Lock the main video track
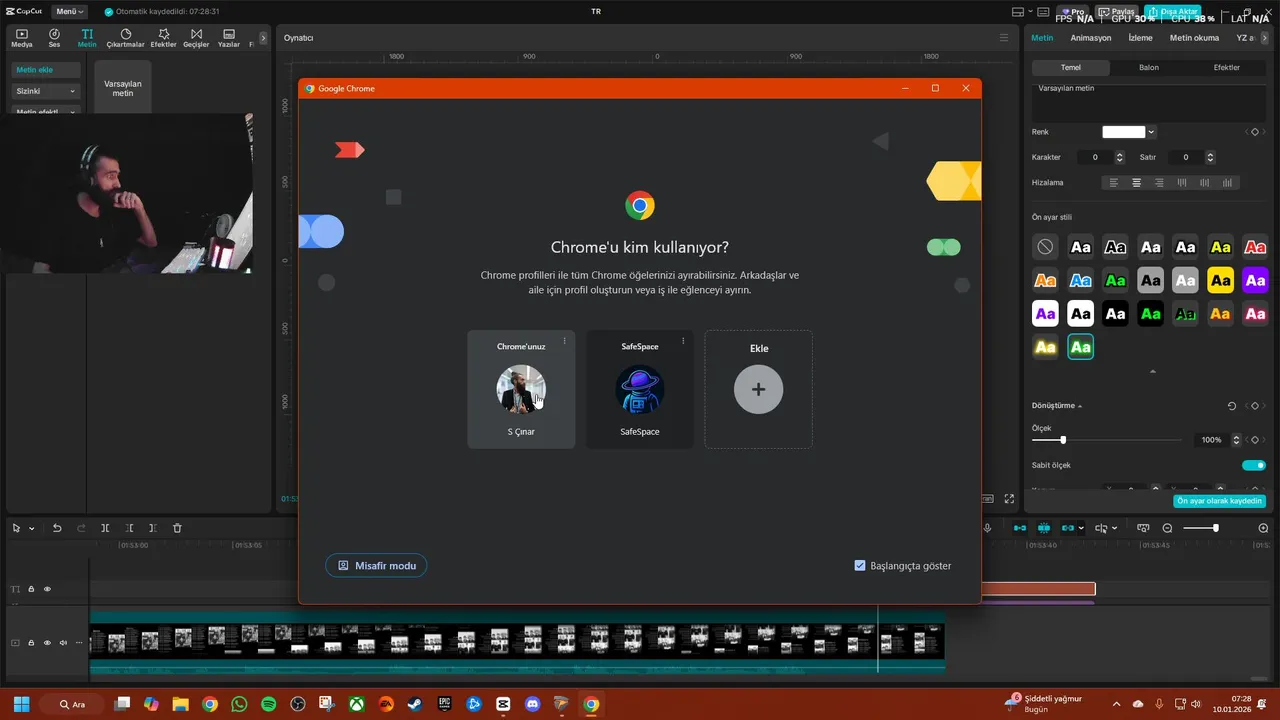 click(31, 643)
